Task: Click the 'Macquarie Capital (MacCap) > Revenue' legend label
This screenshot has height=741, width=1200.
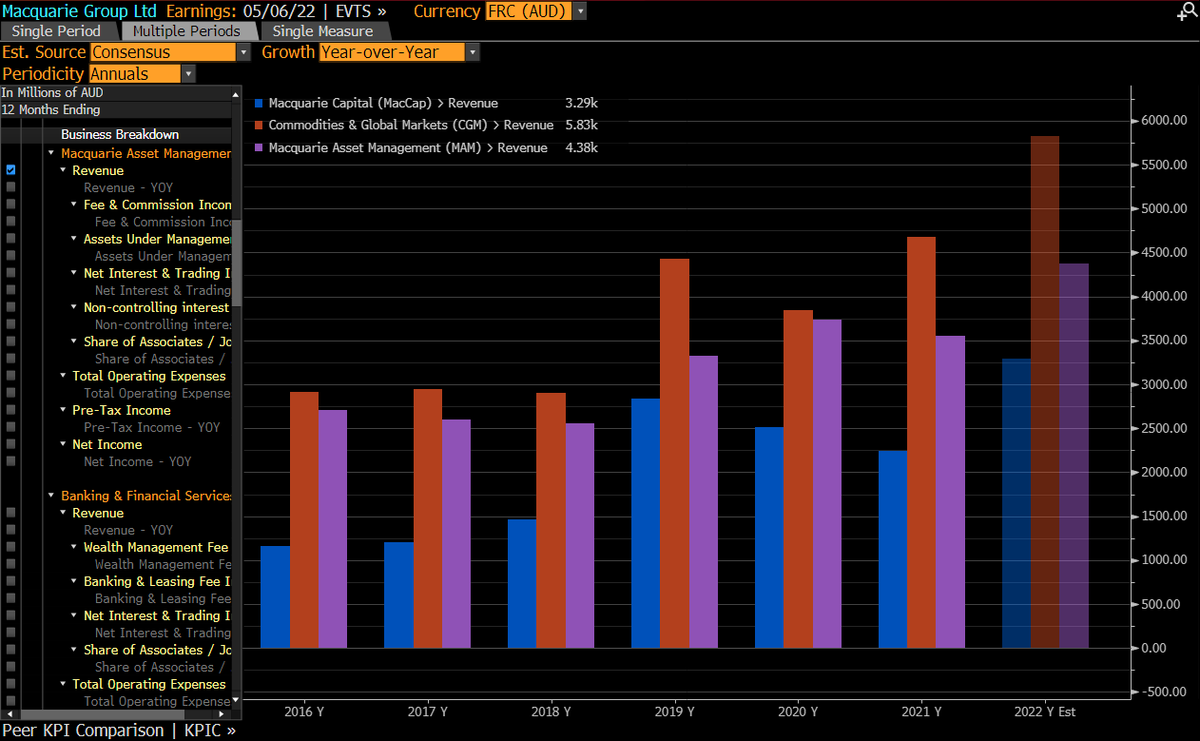Action: (383, 103)
